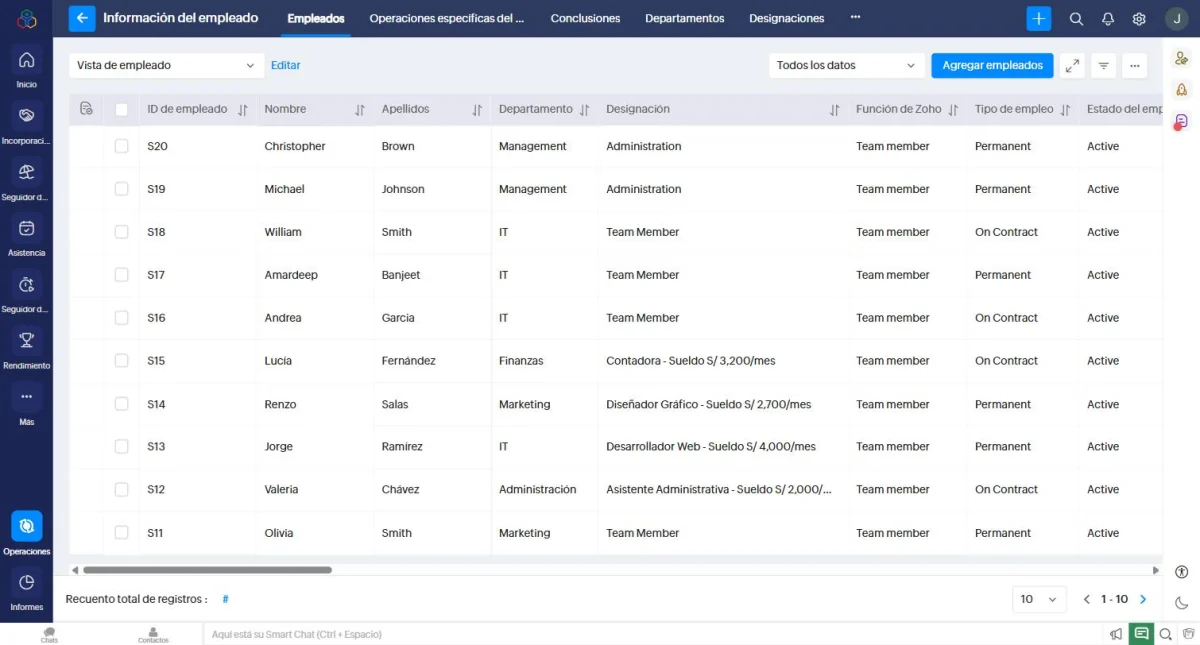The image size is (1200, 645).
Task: Check the row for S13 Jorge
Action: [121, 447]
